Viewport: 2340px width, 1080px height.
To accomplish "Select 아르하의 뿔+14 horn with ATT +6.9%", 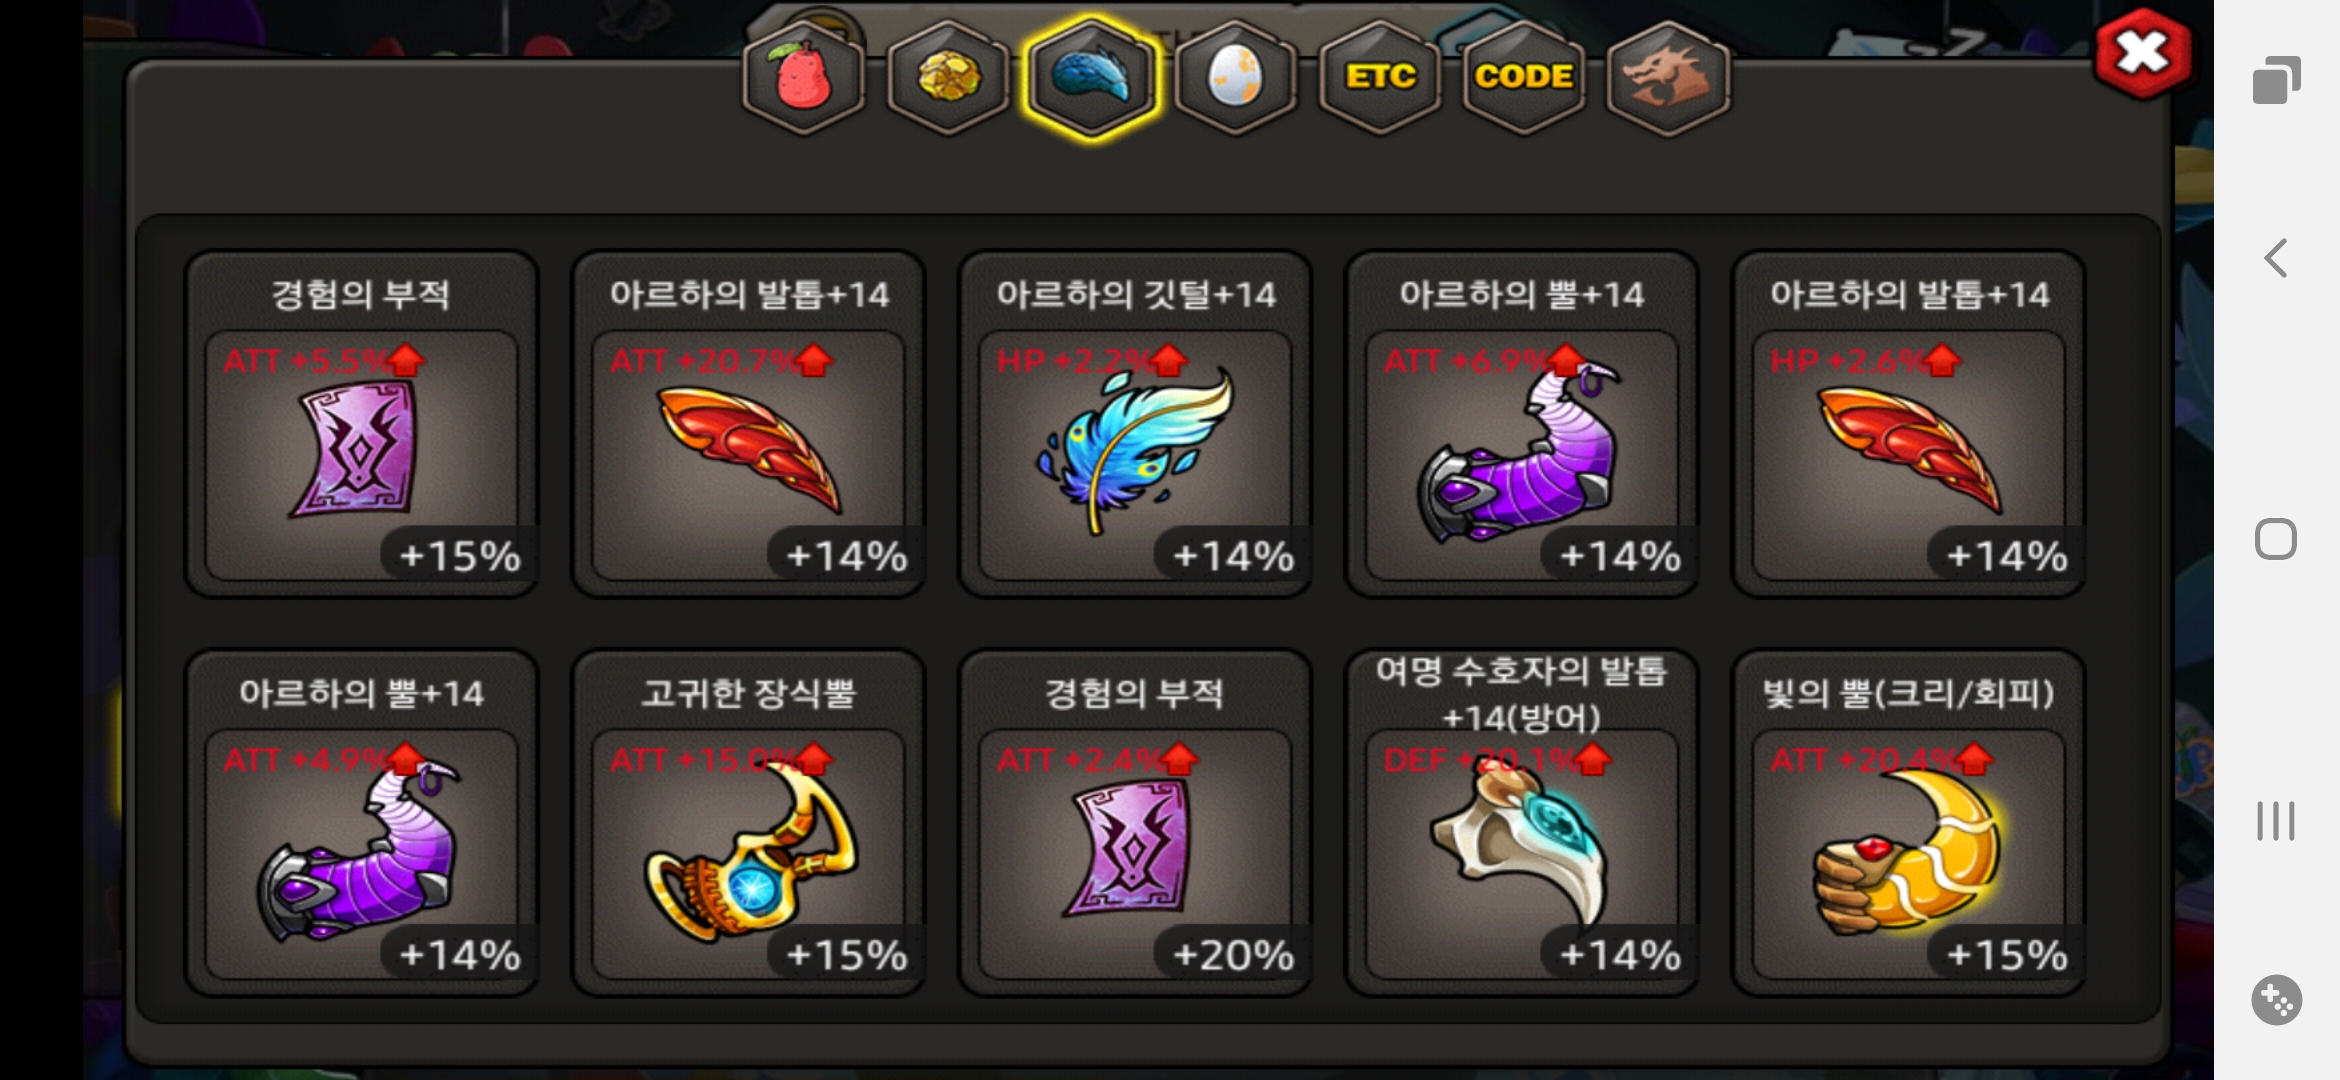I will coord(1522,424).
